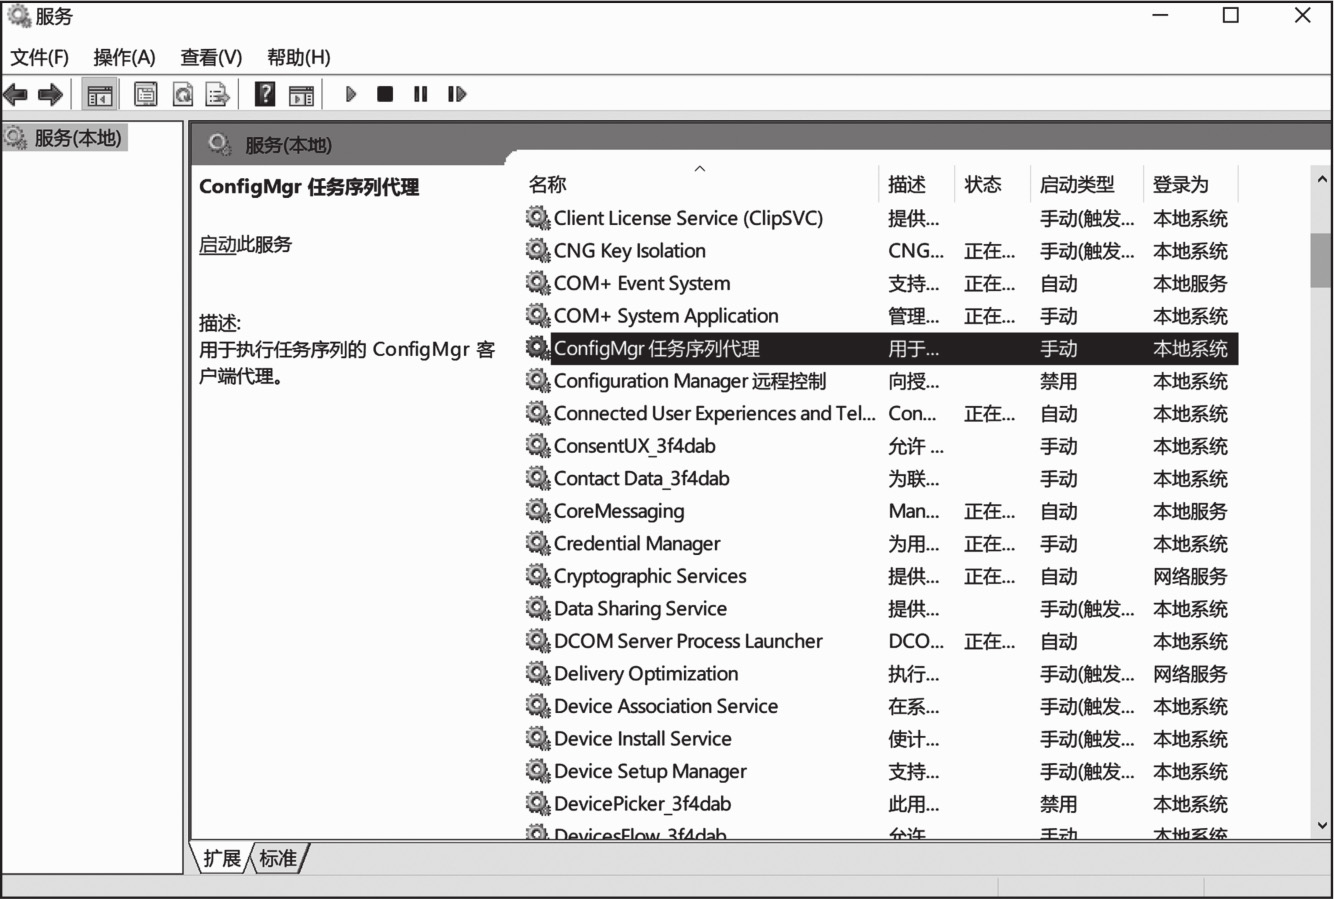Switch to the 标准 tab
This screenshot has height=899, width=1334.
[278, 858]
